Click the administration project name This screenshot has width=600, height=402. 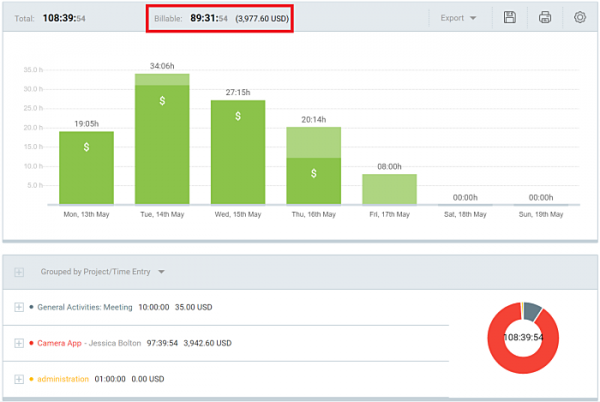[x=63, y=379]
